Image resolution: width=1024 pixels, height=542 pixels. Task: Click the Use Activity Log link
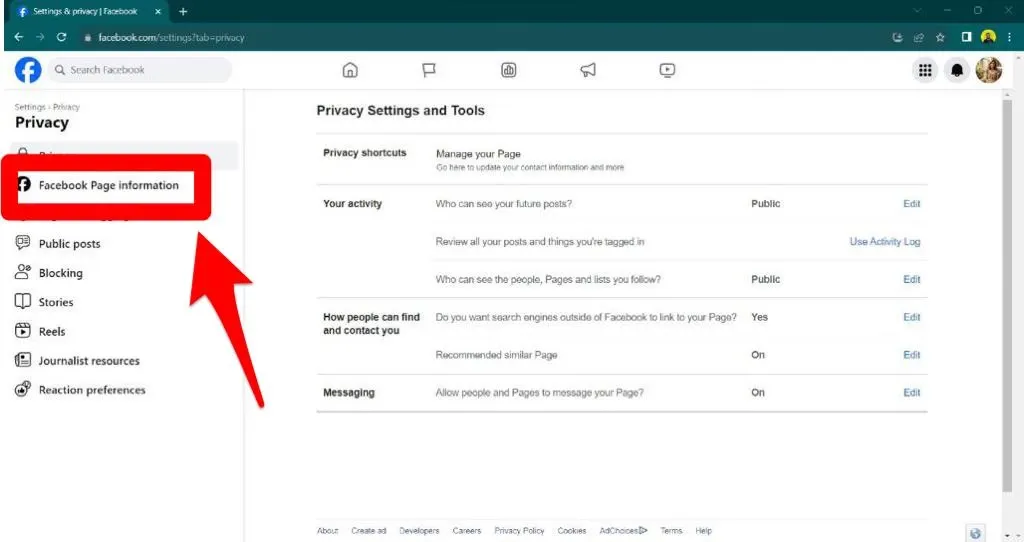[884, 242]
